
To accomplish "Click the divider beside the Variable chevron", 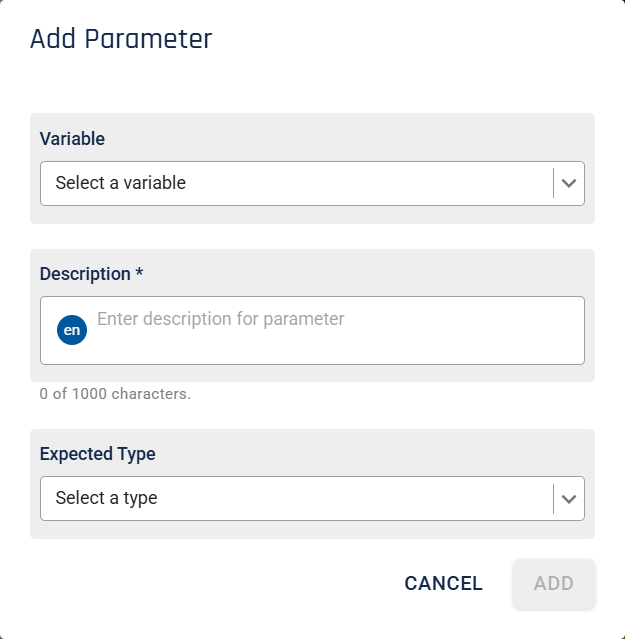I will (553, 183).
